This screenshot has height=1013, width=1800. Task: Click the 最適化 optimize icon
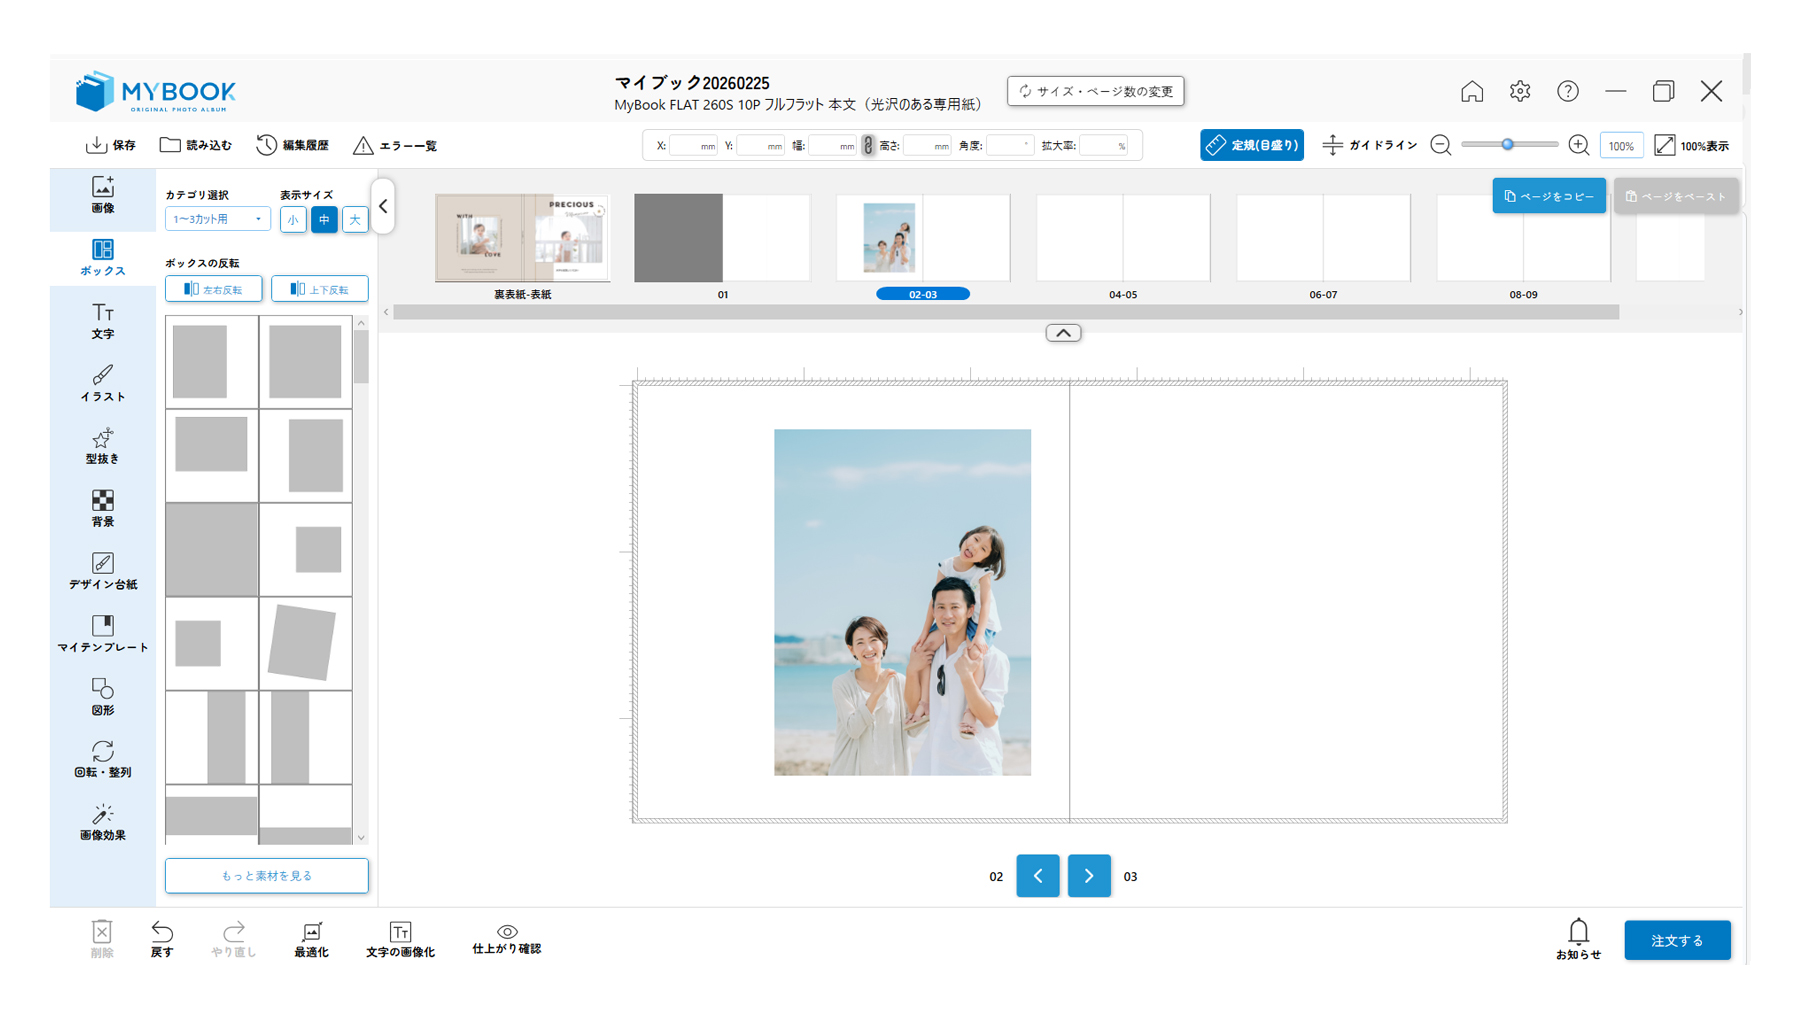point(312,931)
